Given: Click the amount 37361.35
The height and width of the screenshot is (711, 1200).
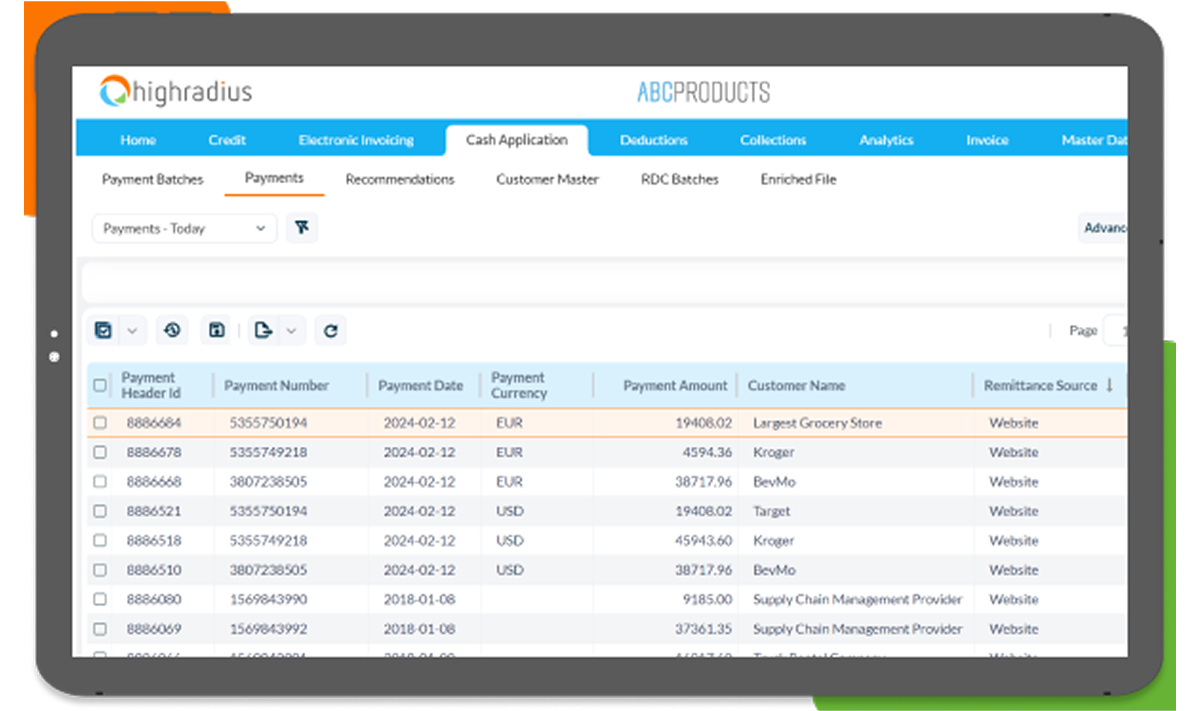Looking at the screenshot, I should click(704, 629).
